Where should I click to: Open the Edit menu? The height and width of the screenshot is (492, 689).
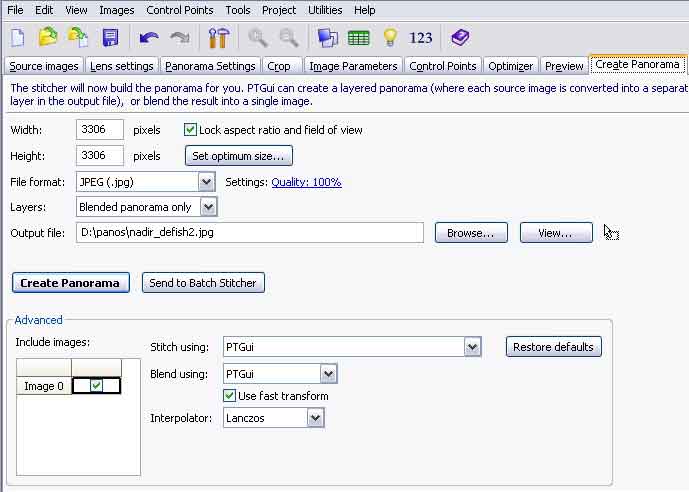44,10
